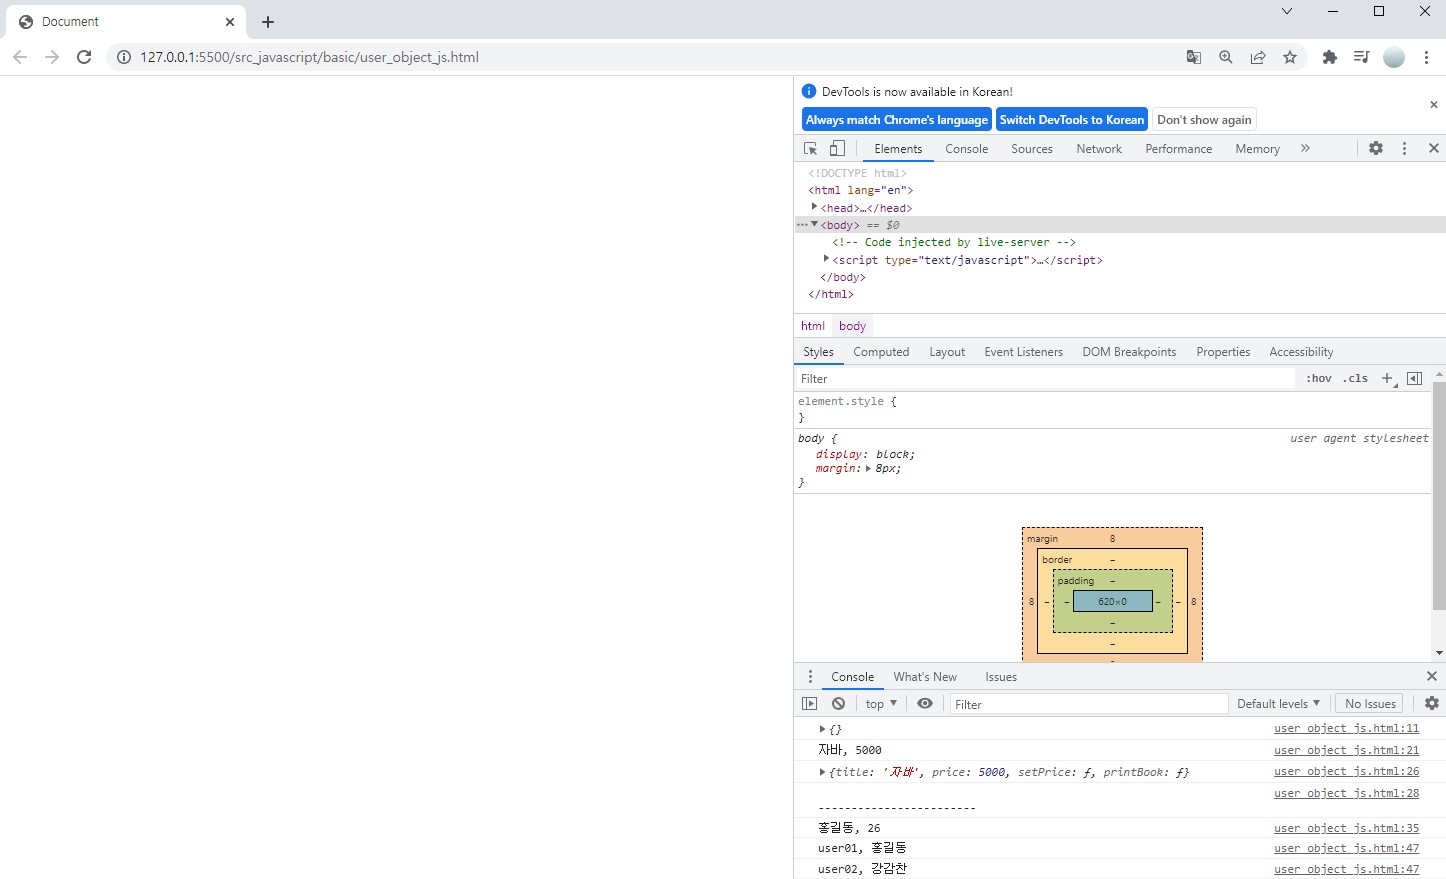Switch to the Performance panel tab
Screen dimensions: 1446x879
click(x=1179, y=149)
